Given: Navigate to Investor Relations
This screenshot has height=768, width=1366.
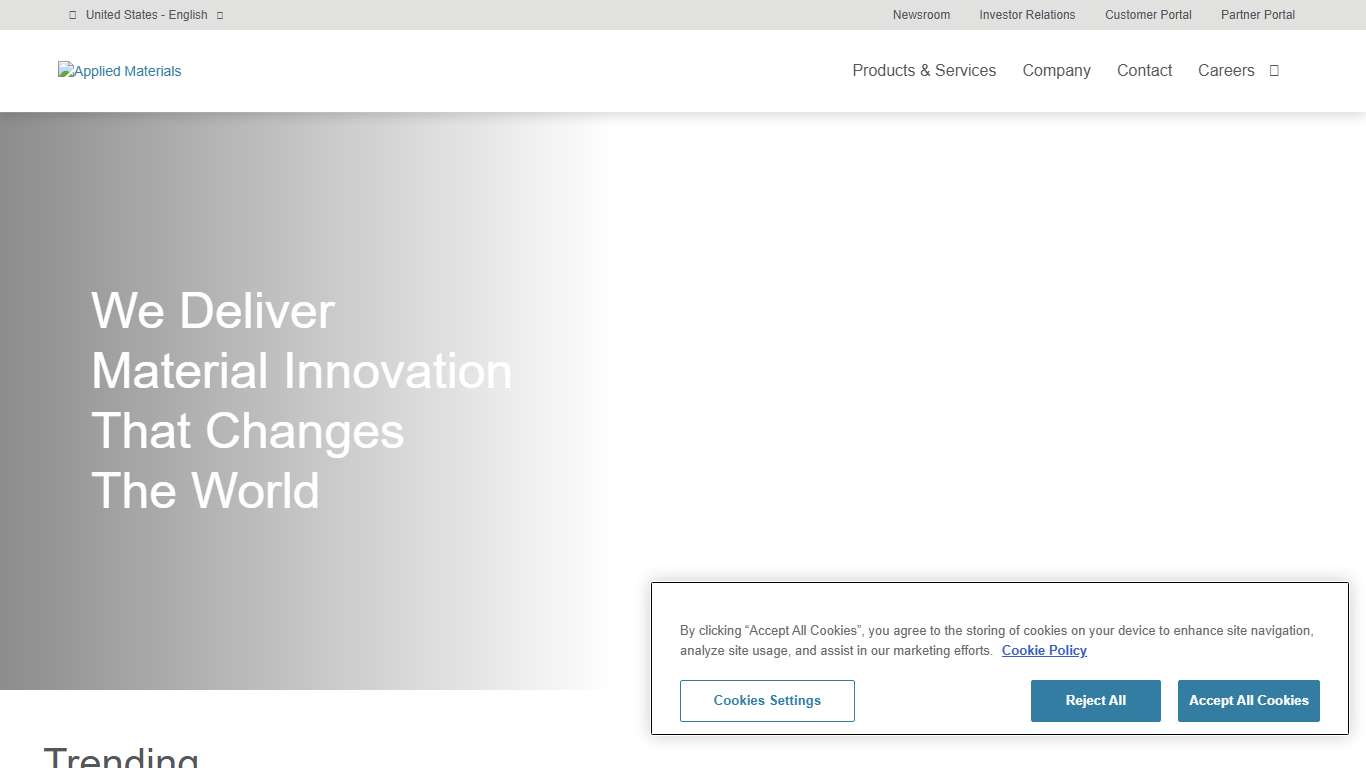Looking at the screenshot, I should (1027, 15).
